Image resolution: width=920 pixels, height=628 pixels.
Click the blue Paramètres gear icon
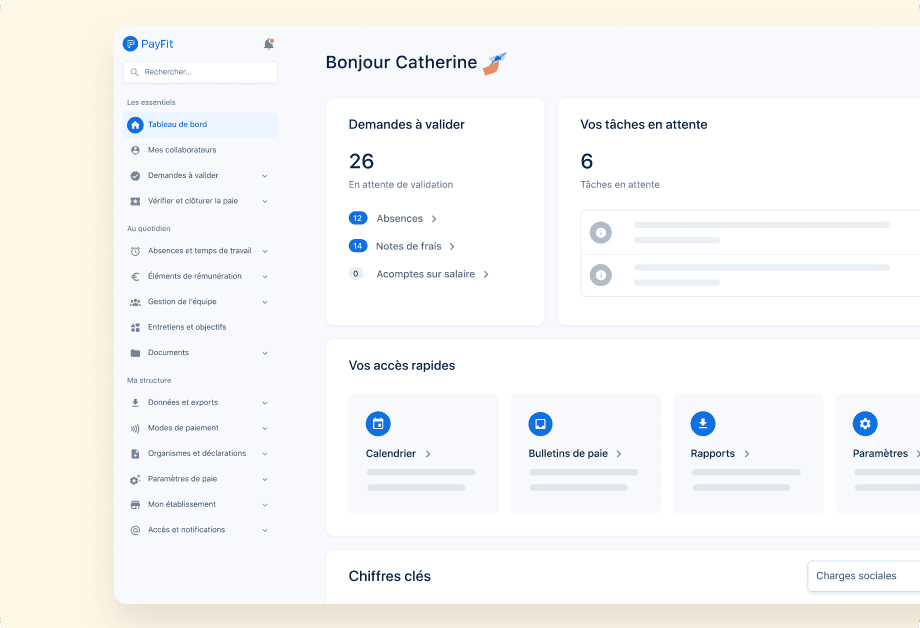click(865, 424)
